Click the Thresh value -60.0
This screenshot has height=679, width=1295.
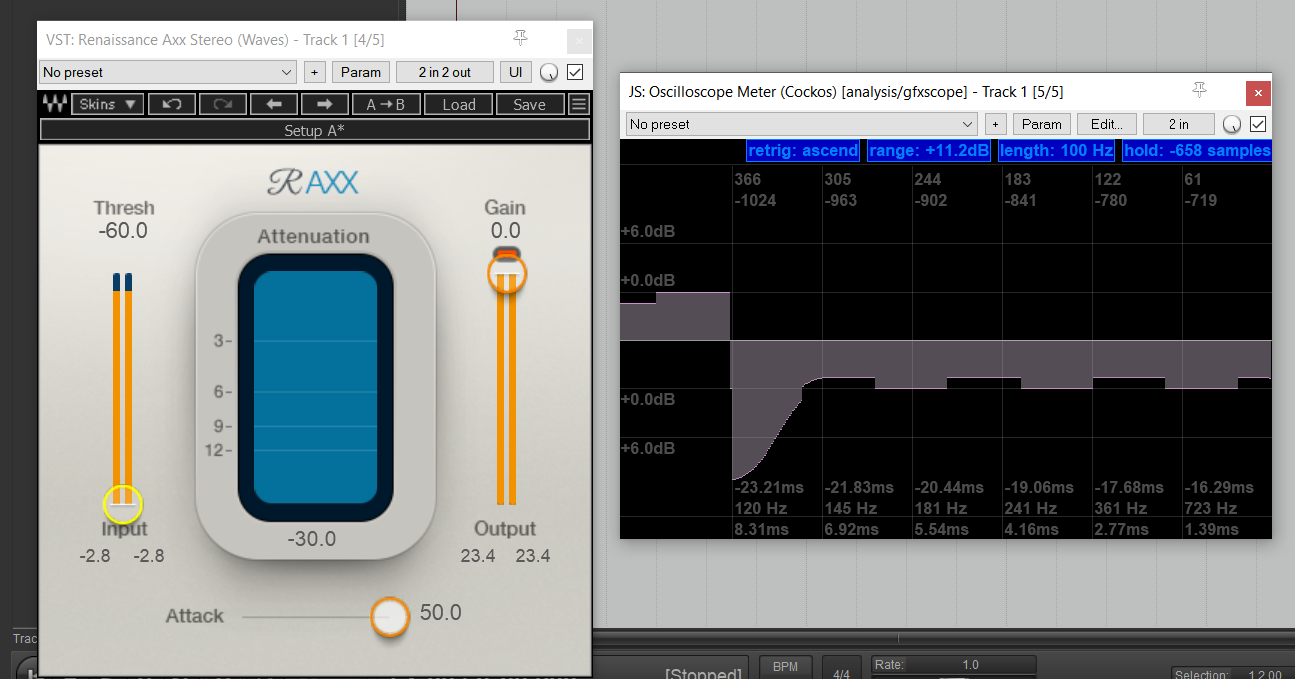click(123, 231)
